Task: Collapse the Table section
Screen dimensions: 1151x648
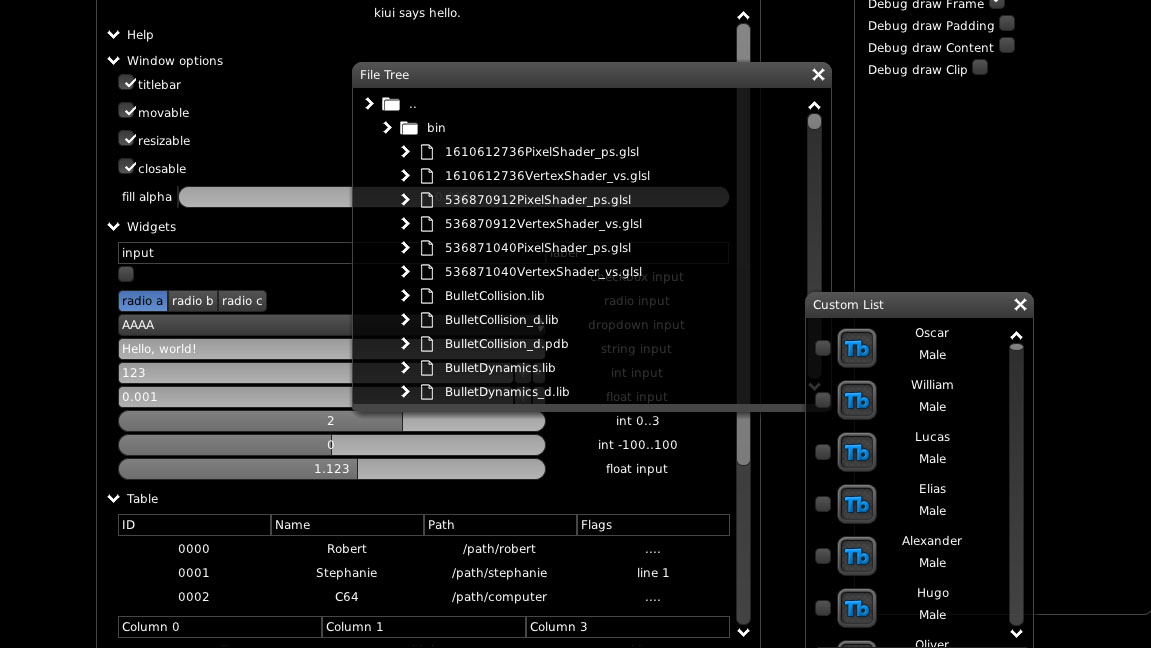Action: (113, 498)
